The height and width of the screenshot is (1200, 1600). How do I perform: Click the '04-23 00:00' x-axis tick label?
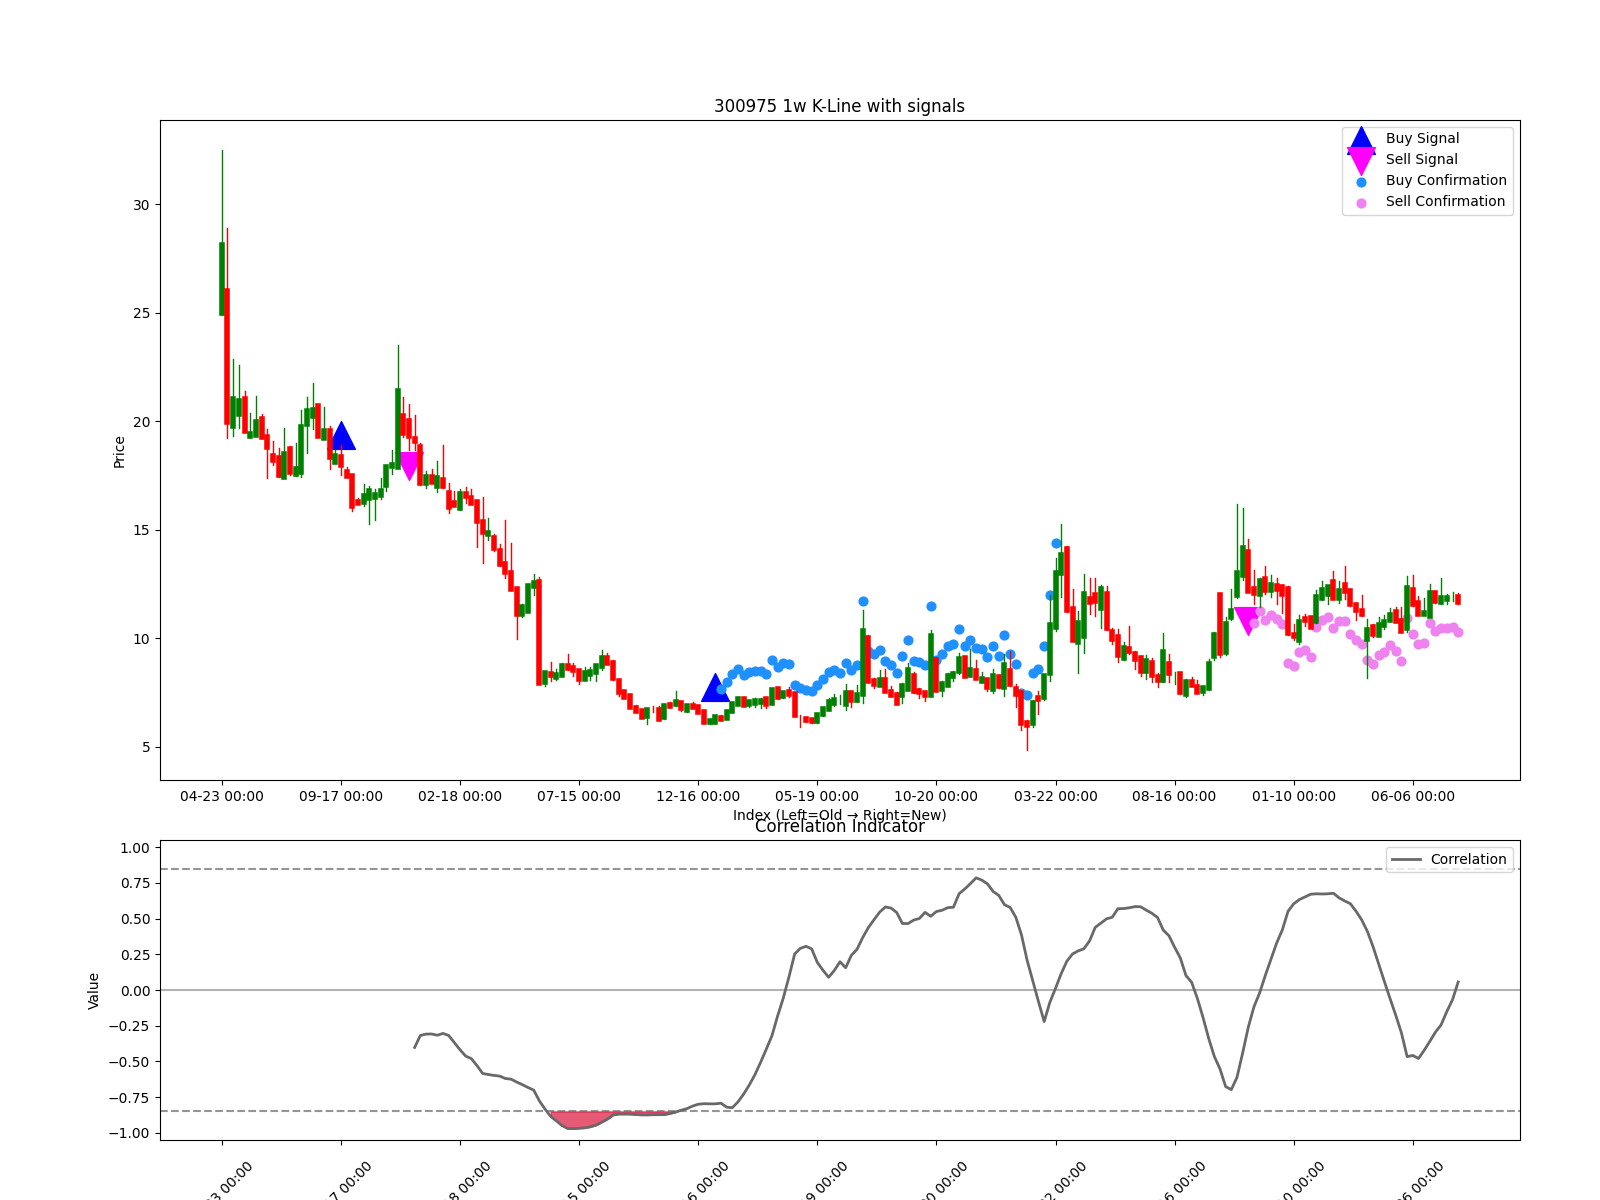click(222, 797)
